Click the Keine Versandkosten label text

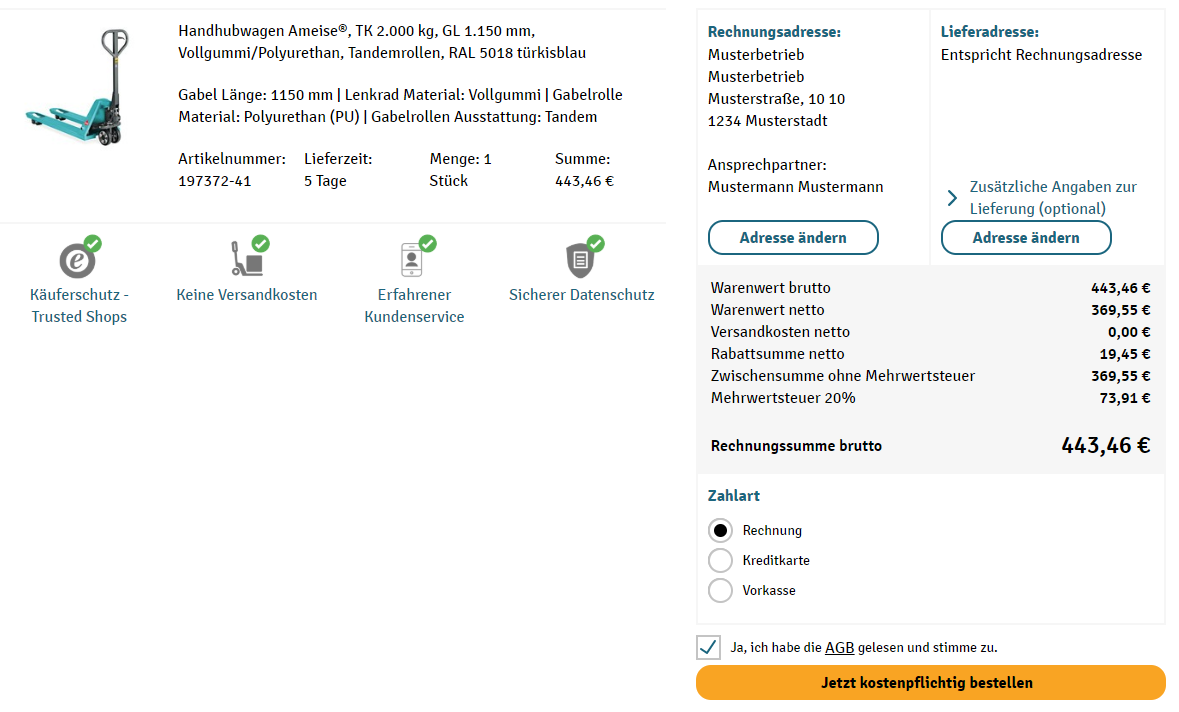[247, 295]
